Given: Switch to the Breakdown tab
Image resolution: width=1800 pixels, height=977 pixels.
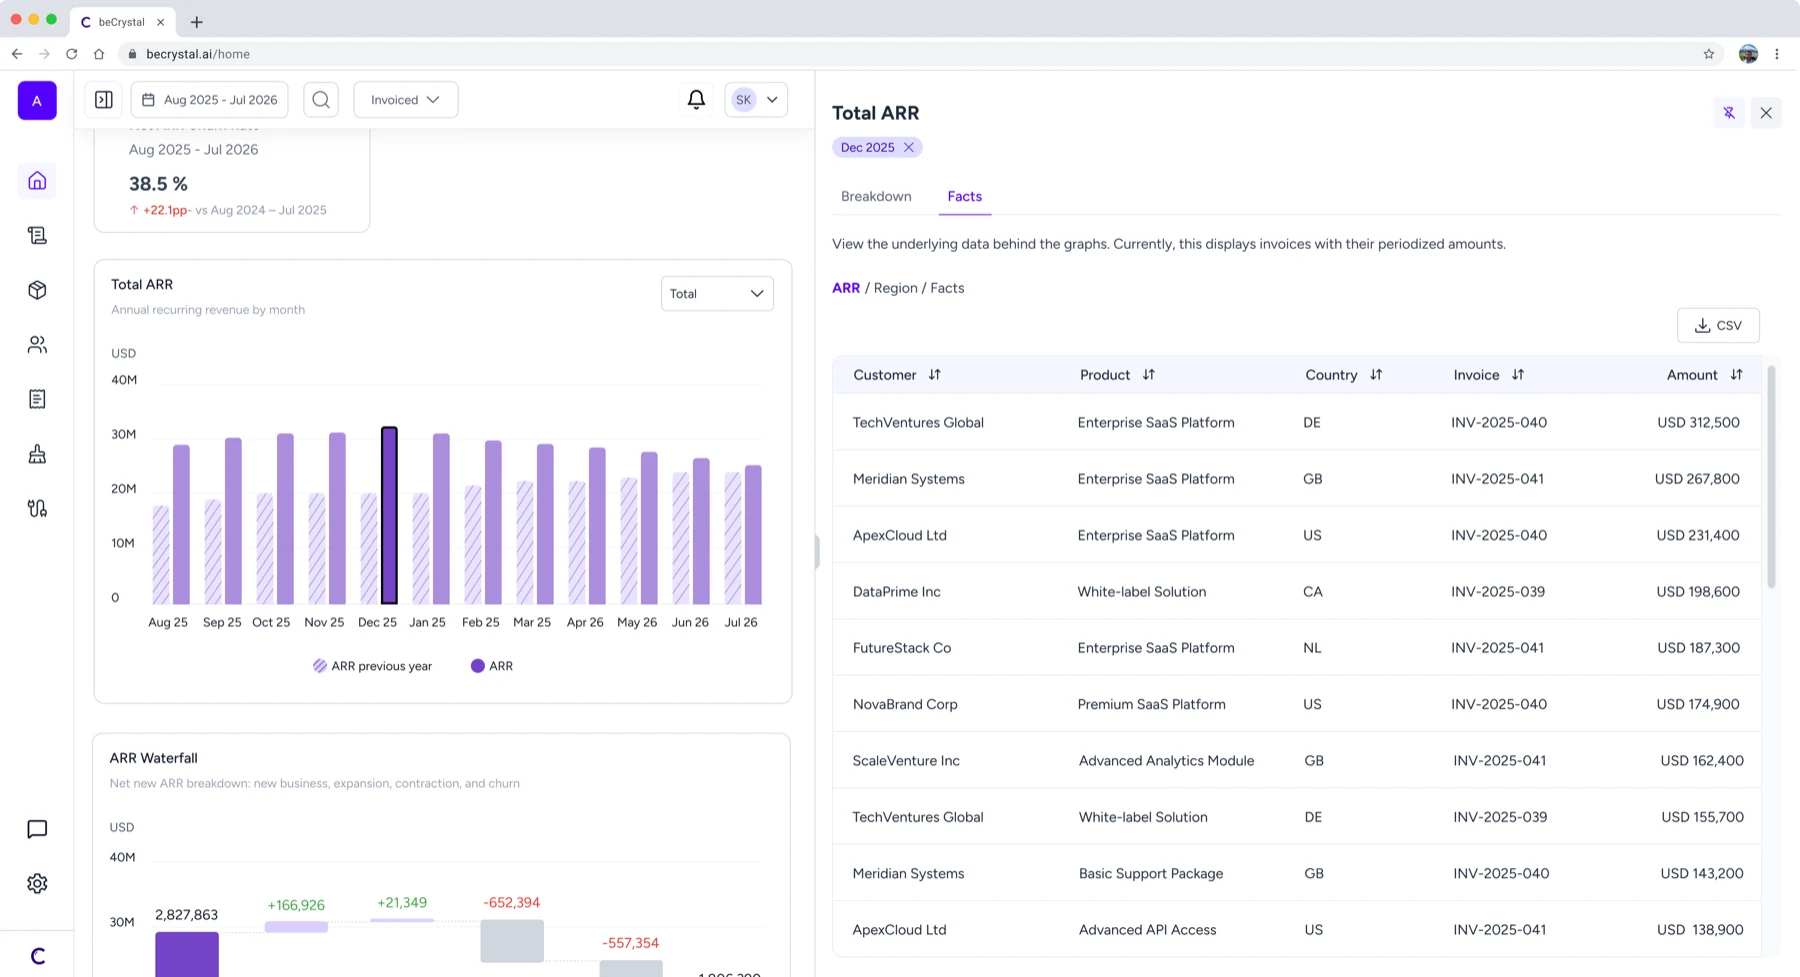Looking at the screenshot, I should (876, 196).
